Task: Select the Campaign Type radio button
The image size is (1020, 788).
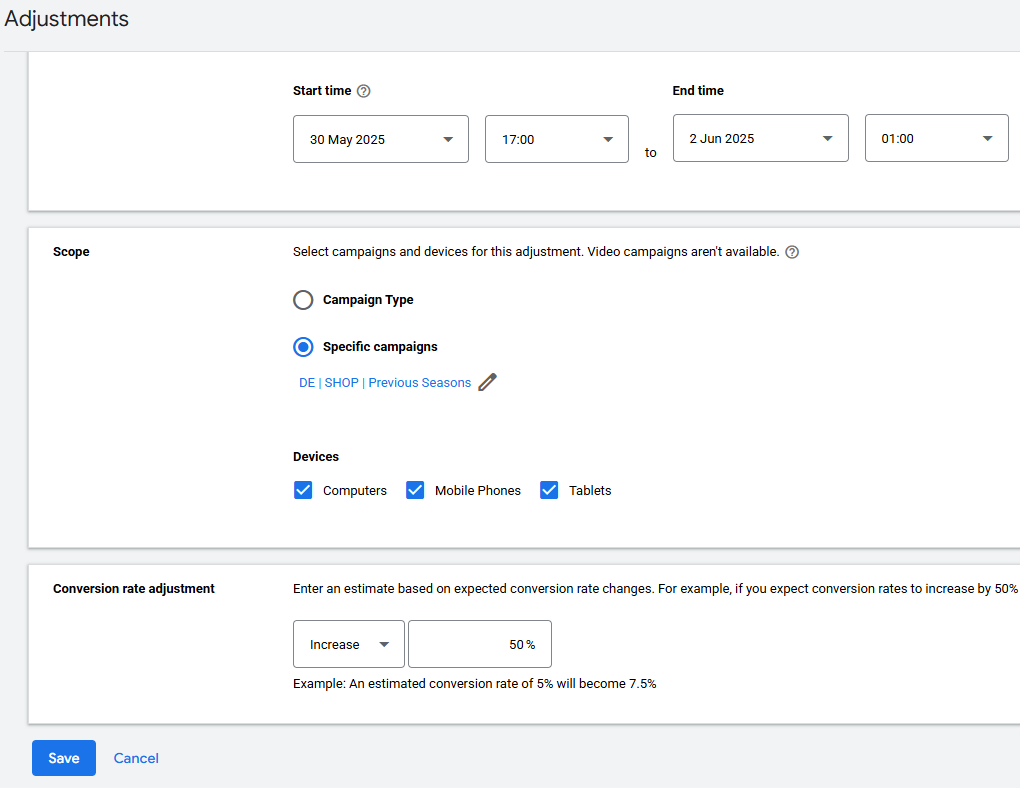Action: tap(303, 299)
